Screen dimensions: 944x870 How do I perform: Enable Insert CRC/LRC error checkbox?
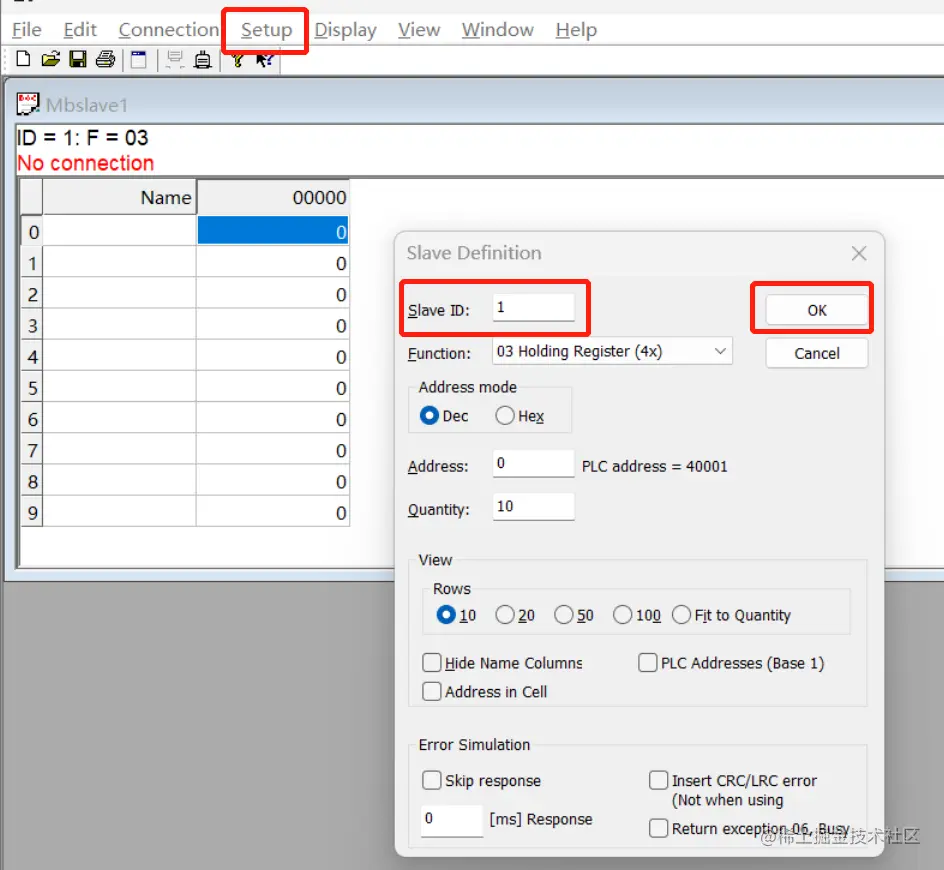pyautogui.click(x=659, y=780)
